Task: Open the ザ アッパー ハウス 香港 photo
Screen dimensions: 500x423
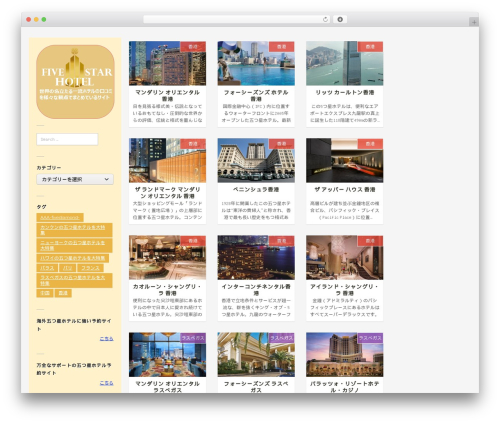Action: click(x=345, y=160)
